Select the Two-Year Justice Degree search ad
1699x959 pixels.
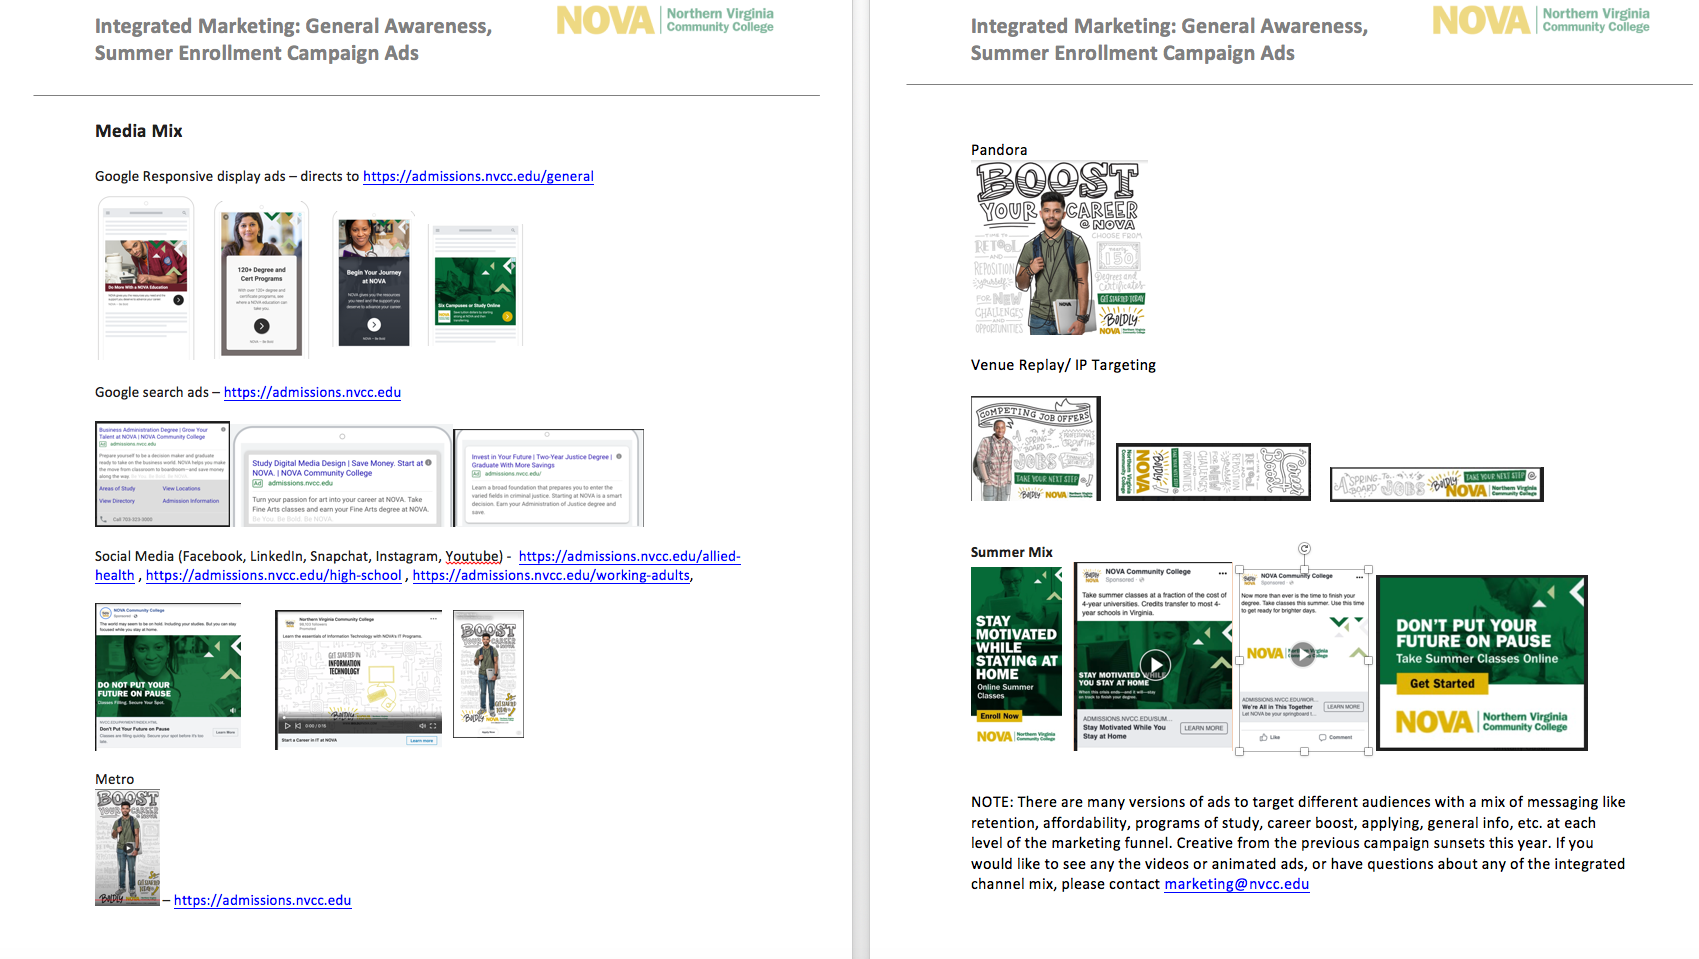pyautogui.click(x=548, y=478)
